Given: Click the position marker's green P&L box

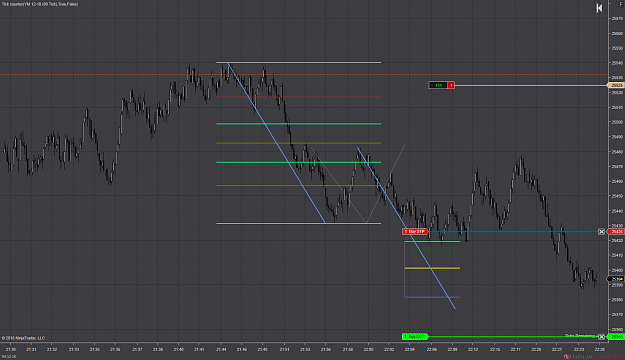Looking at the screenshot, I should tap(438, 85).
